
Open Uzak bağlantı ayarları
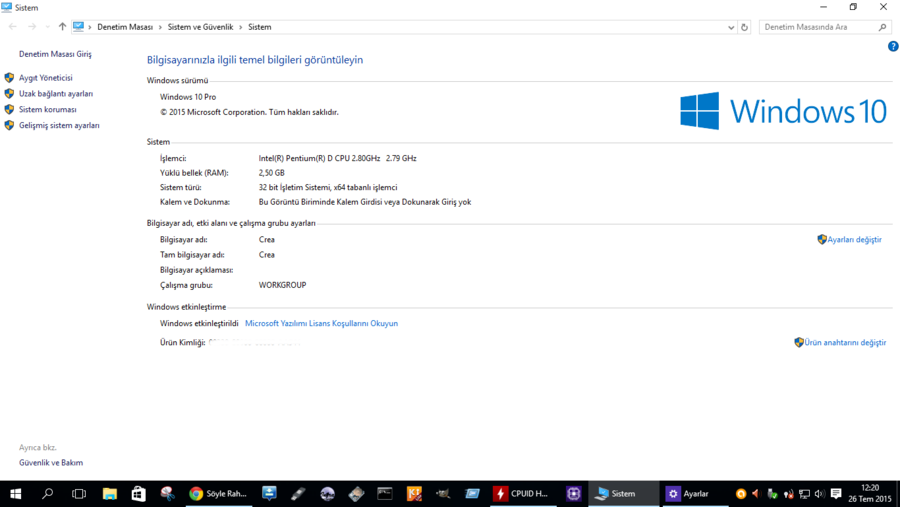point(56,94)
